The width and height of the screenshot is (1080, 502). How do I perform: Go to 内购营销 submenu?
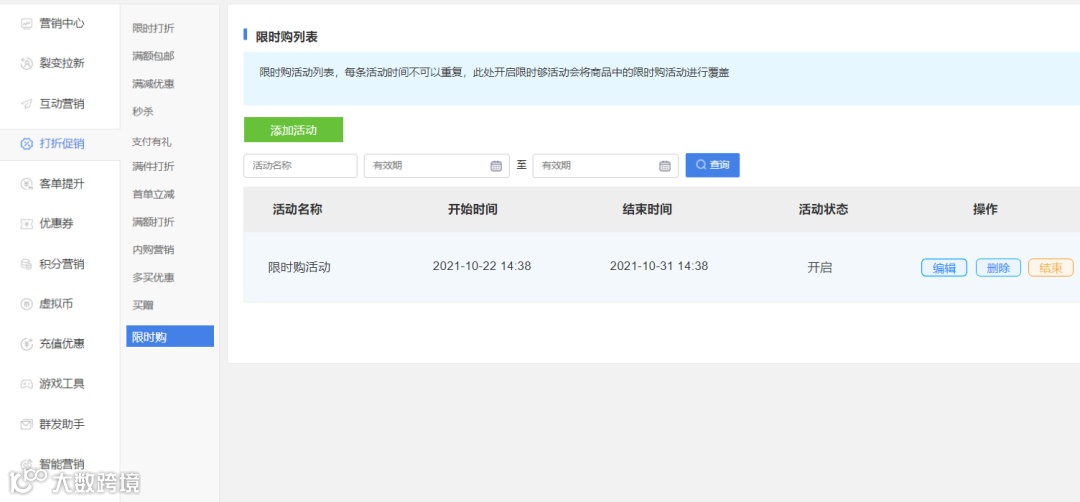(153, 249)
